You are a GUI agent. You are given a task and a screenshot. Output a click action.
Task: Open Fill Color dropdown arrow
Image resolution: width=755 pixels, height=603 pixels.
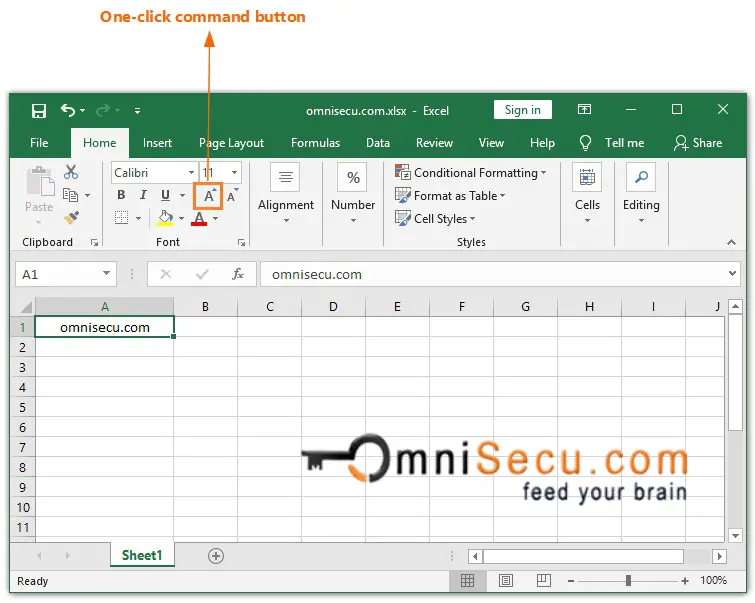coord(182,219)
